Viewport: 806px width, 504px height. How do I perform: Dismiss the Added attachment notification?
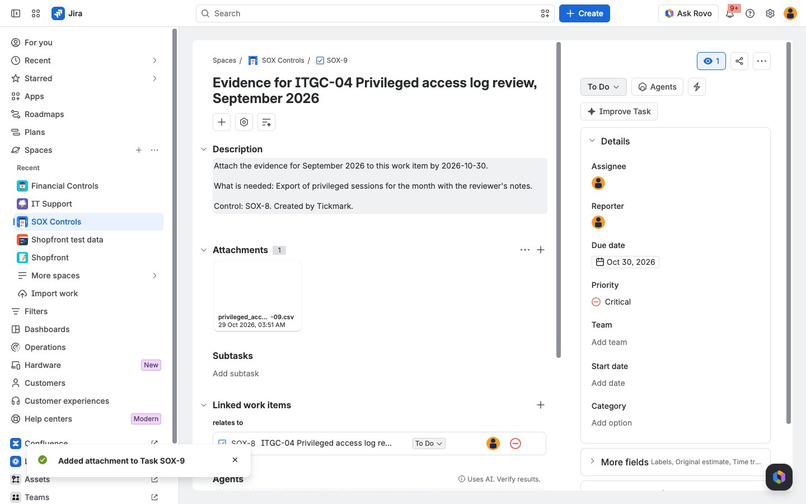(235, 460)
